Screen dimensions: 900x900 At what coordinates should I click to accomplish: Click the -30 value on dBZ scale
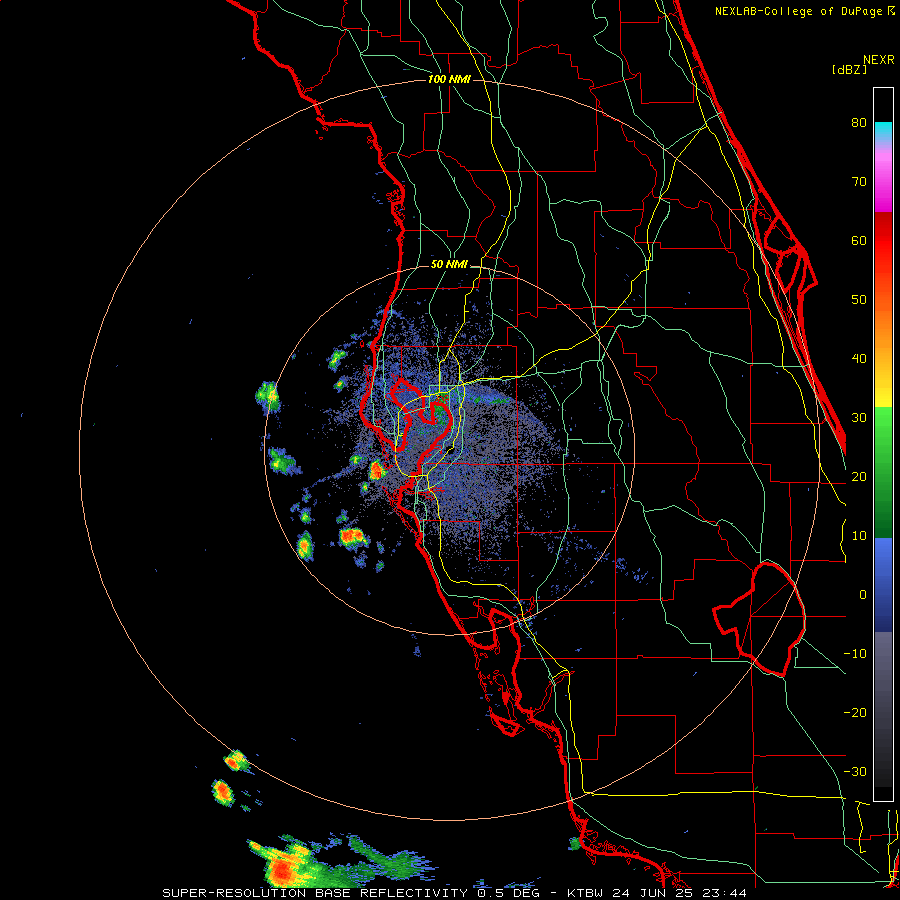point(855,771)
